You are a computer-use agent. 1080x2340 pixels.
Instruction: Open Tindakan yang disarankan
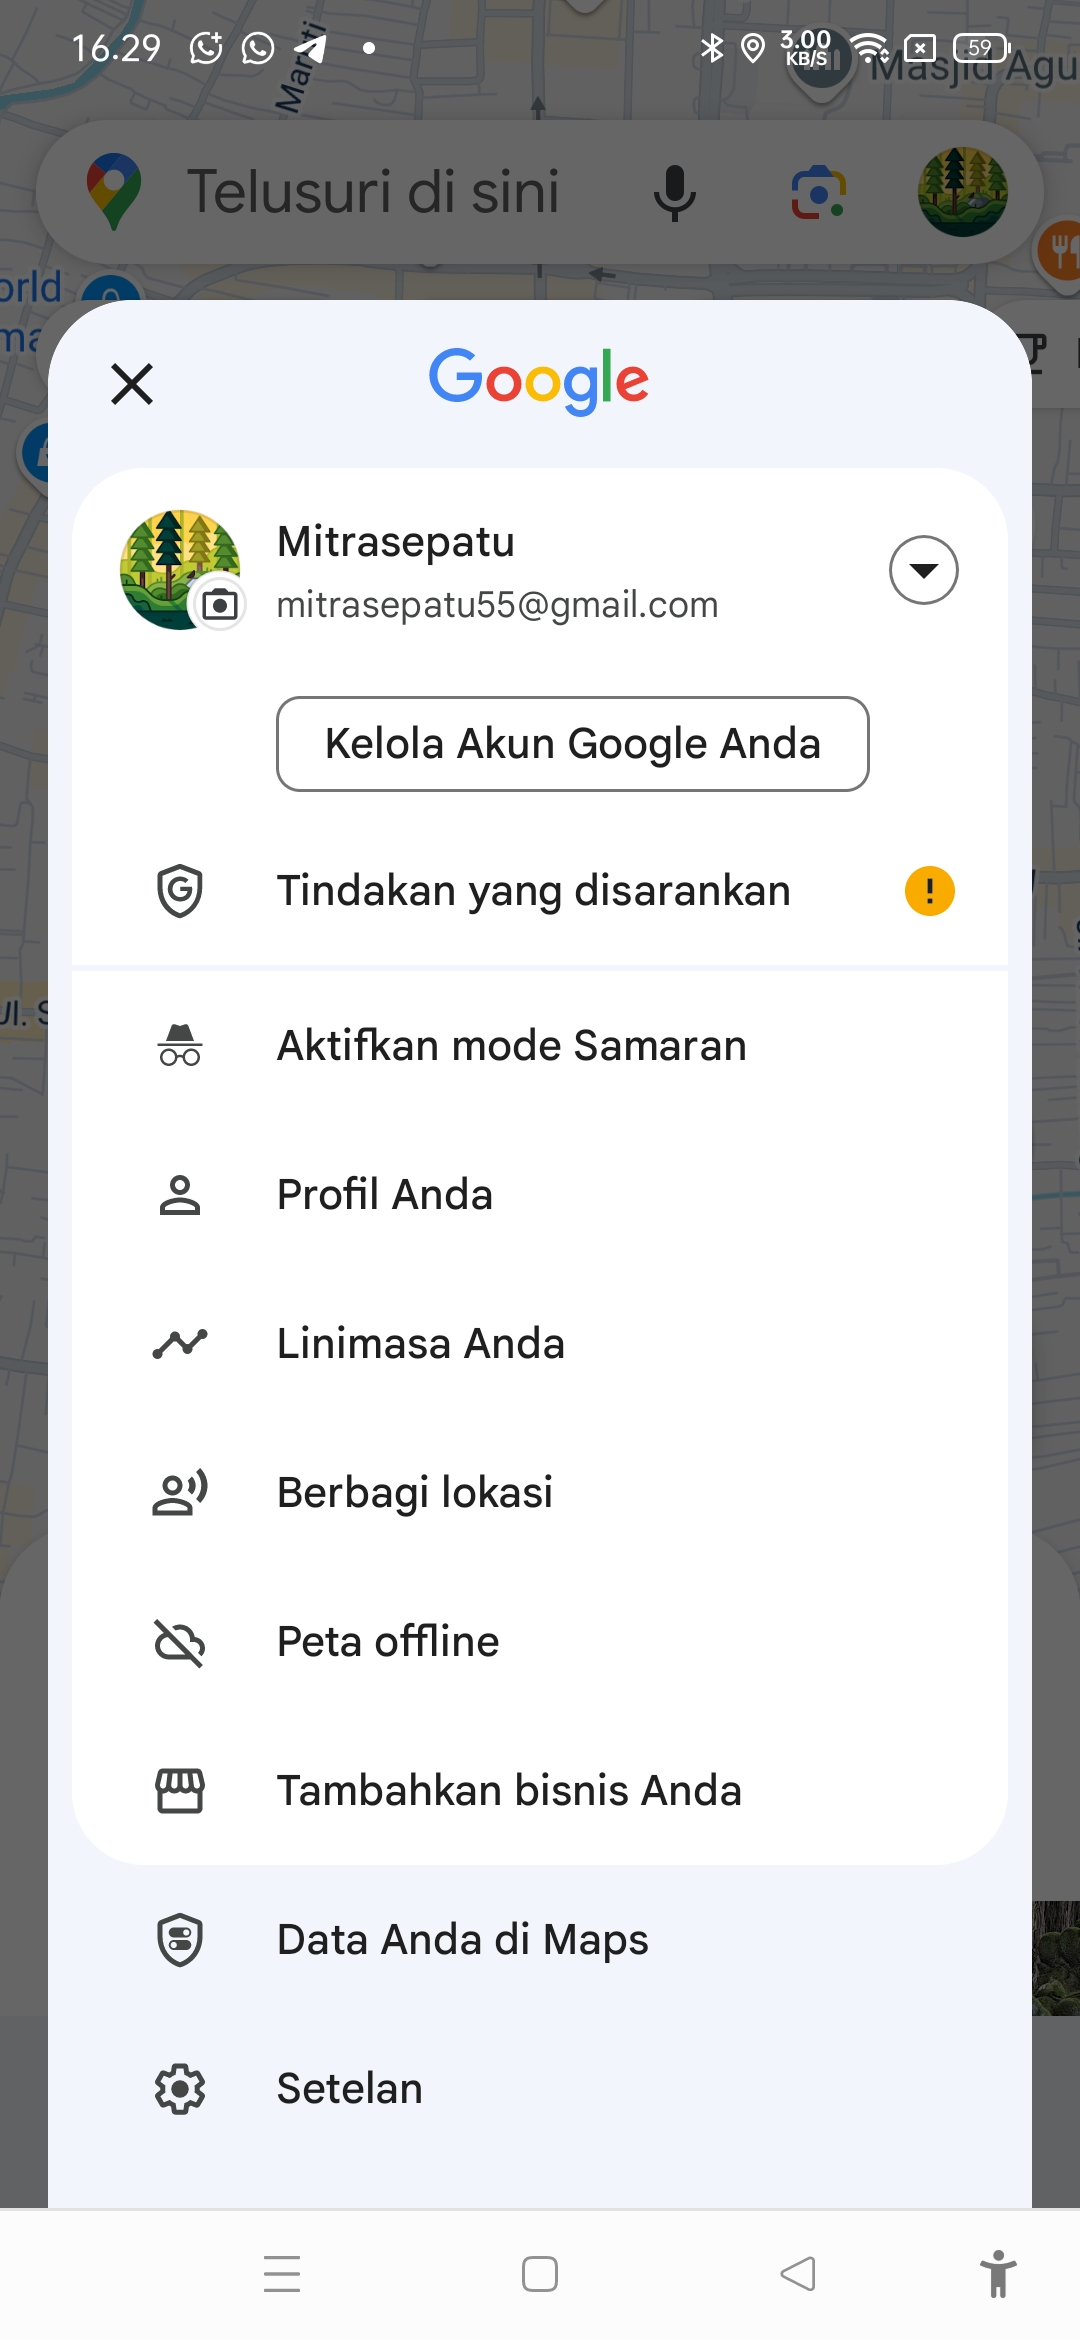pos(540,891)
